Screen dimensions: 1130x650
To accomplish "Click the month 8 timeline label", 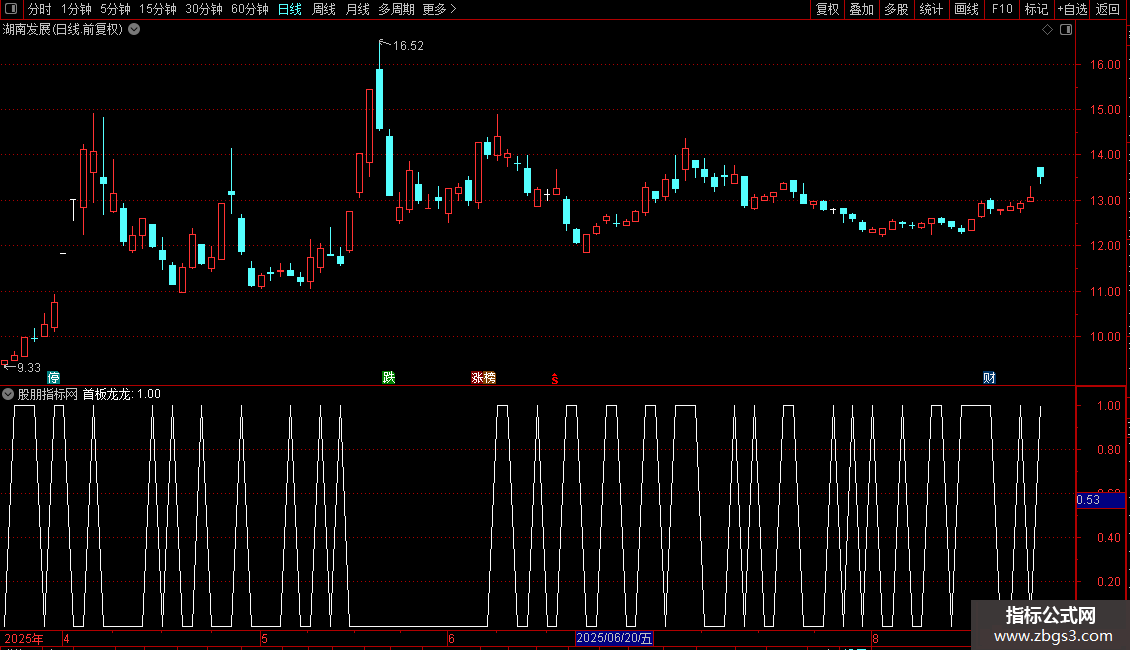I will pyautogui.click(x=876, y=638).
